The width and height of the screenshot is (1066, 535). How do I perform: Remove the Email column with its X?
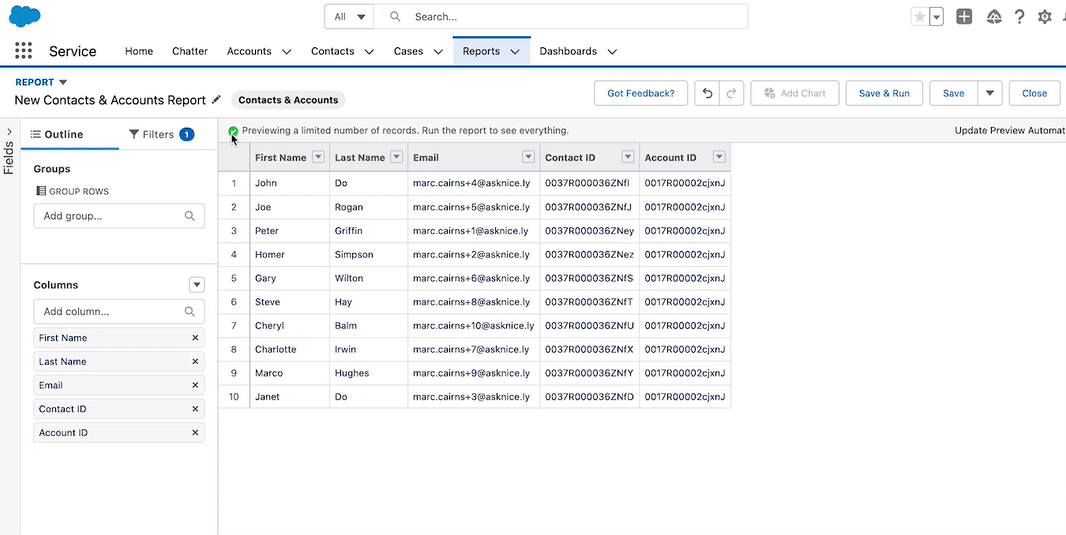(x=195, y=385)
